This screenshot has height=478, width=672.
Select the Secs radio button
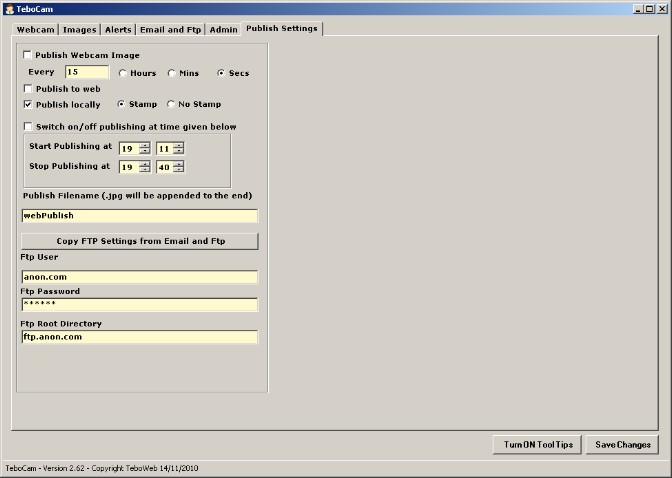[221, 73]
